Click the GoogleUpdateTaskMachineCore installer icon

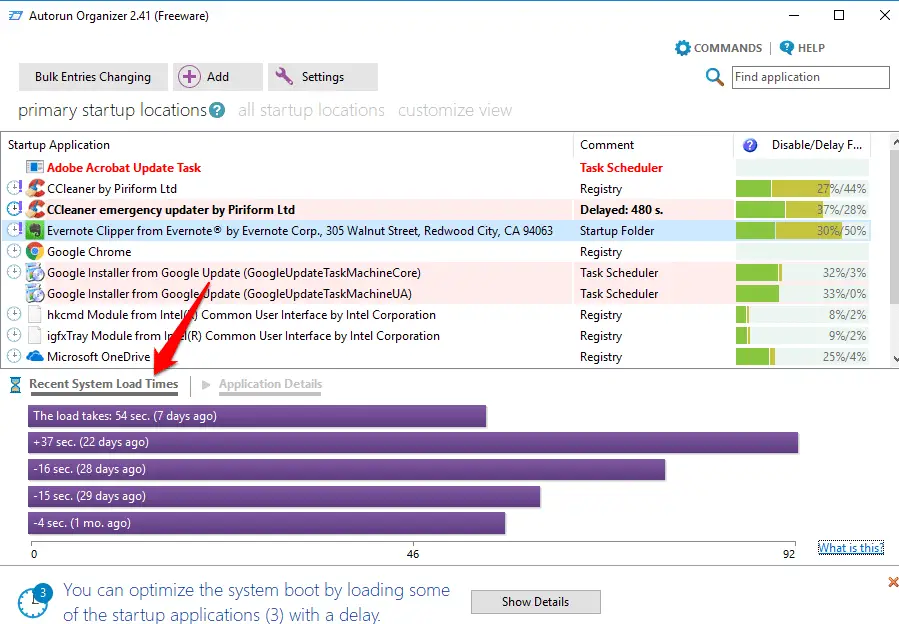[36, 272]
